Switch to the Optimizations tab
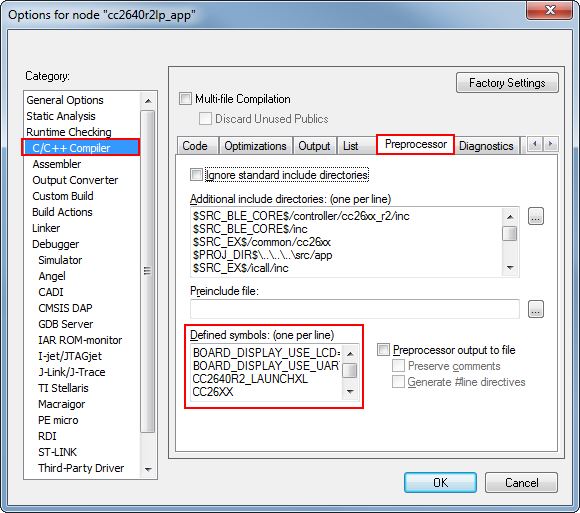580x513 pixels. pyautogui.click(x=255, y=146)
